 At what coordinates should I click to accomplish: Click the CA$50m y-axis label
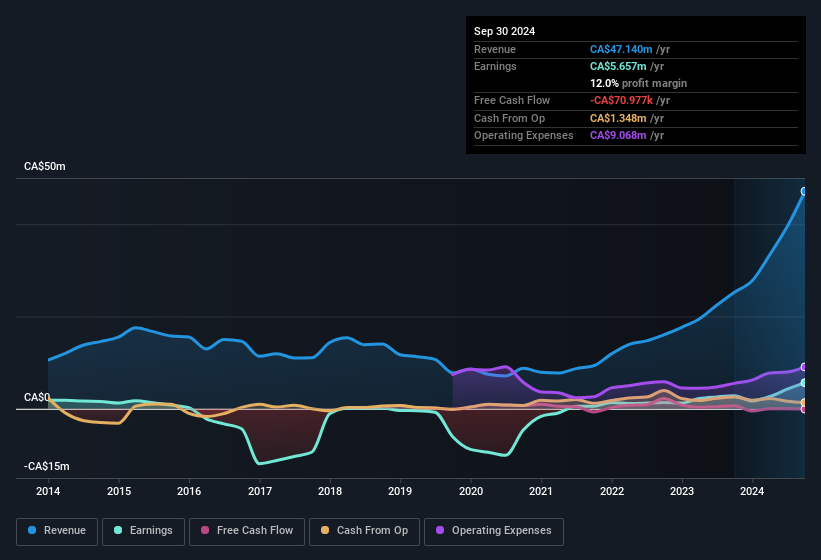pyautogui.click(x=45, y=166)
